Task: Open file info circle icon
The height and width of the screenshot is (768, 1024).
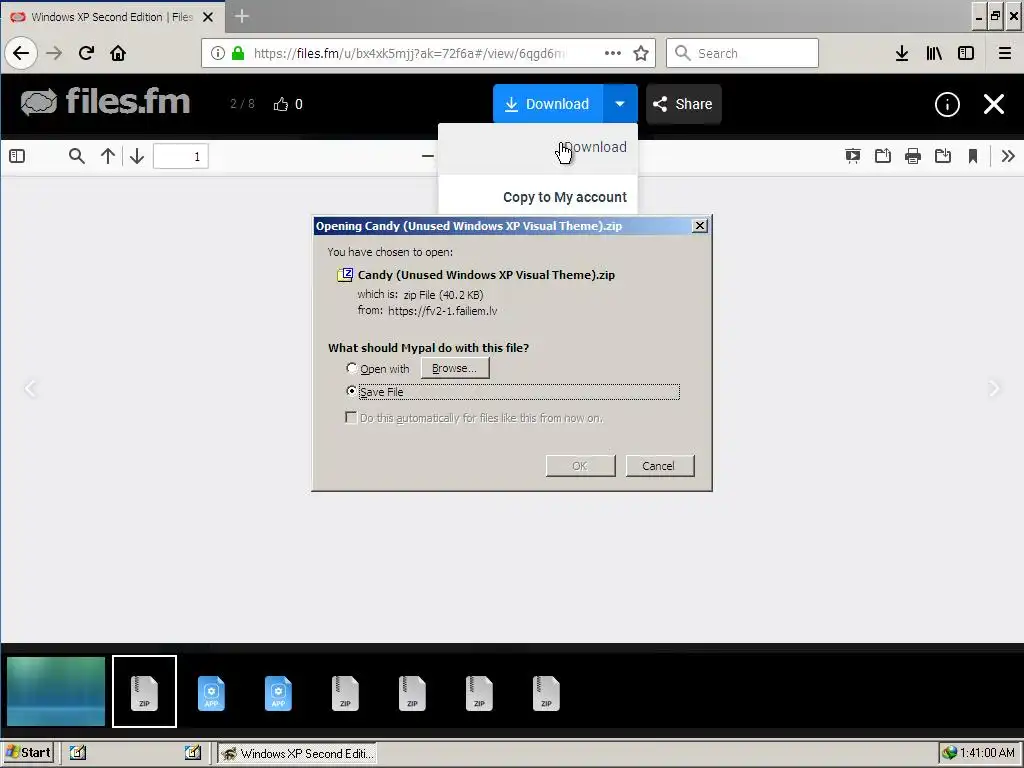Action: pos(947,104)
